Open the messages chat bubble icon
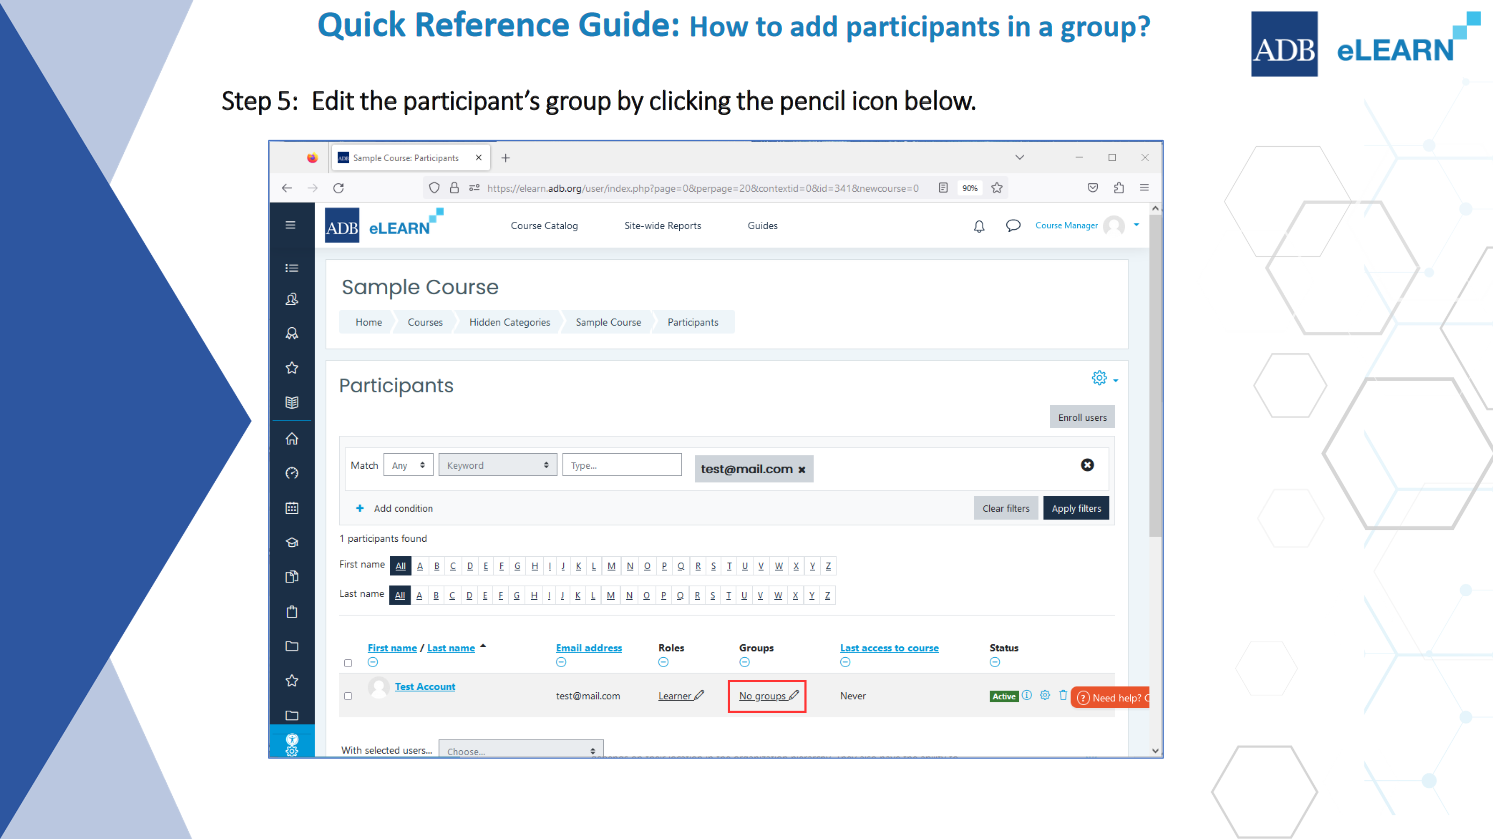 click(x=1013, y=225)
